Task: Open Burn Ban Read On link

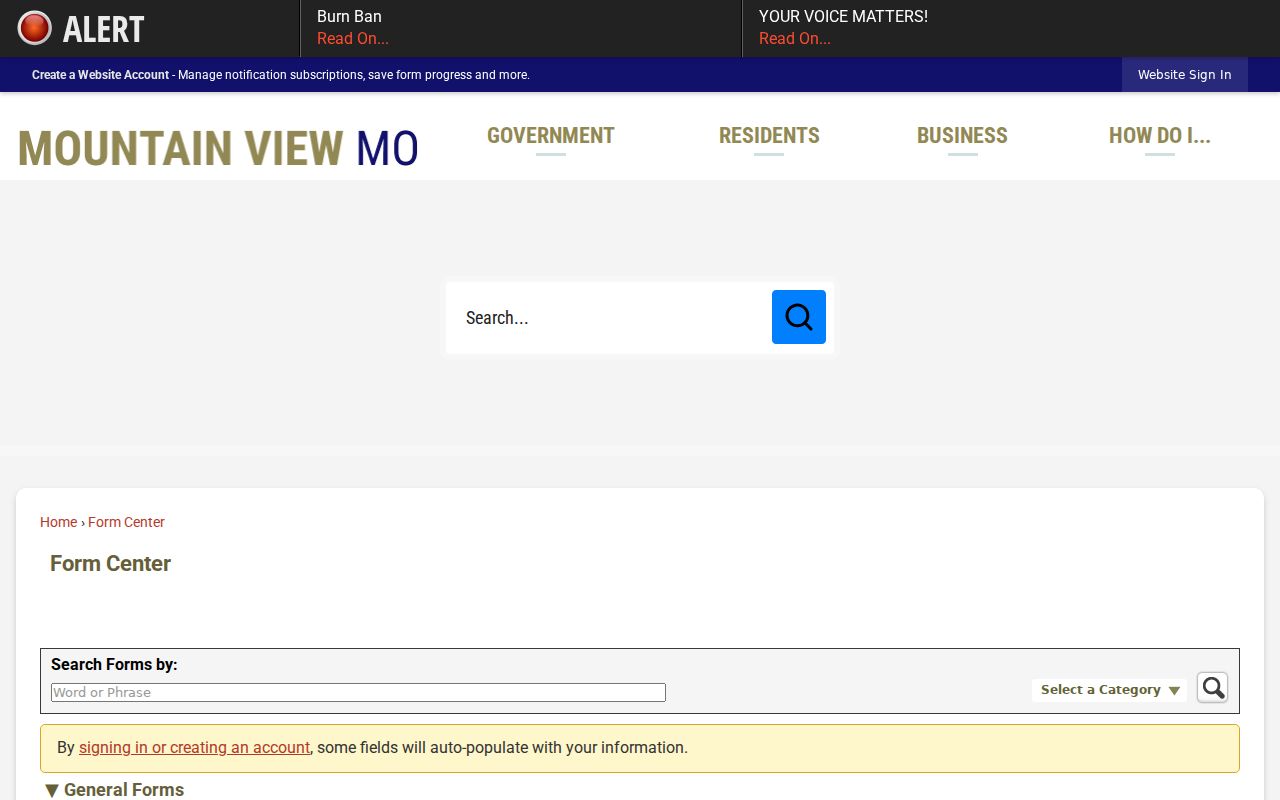Action: [x=353, y=39]
